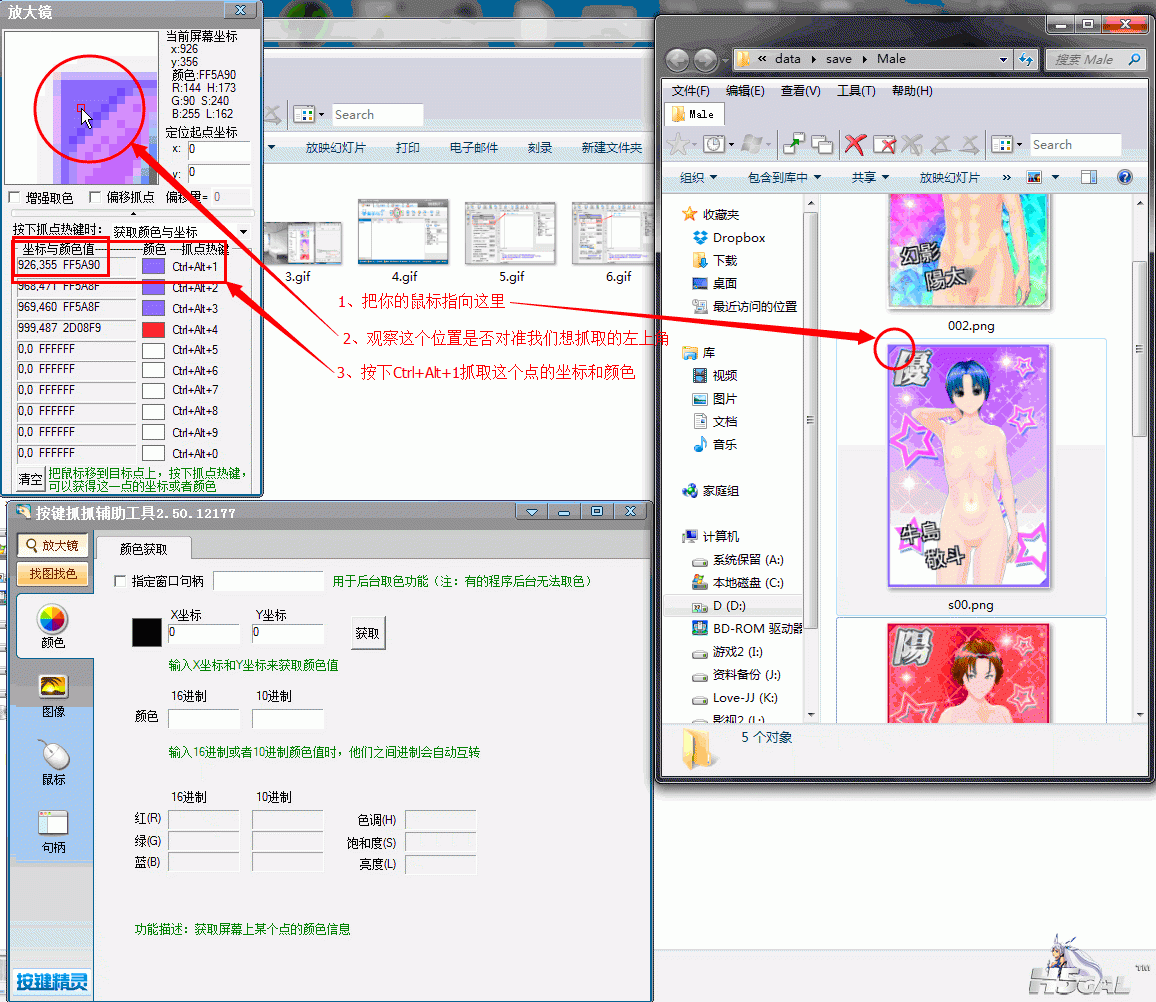
Task: Click the red X close-tab icon
Action: tap(854, 144)
